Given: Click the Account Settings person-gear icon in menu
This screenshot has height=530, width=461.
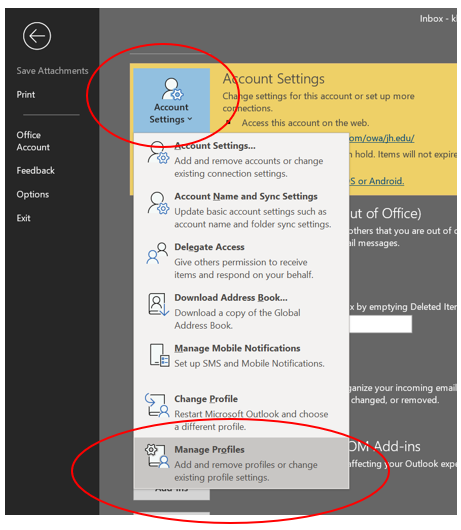Looking at the screenshot, I should click(158, 153).
